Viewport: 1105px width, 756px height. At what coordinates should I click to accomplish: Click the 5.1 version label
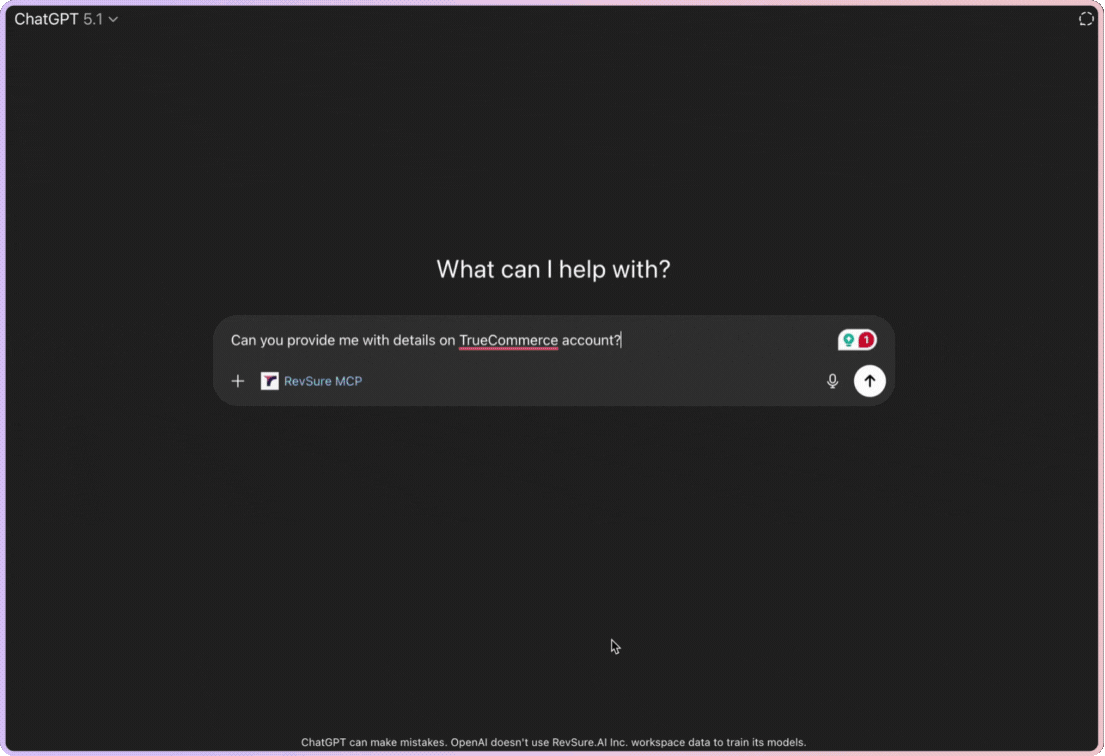(93, 19)
